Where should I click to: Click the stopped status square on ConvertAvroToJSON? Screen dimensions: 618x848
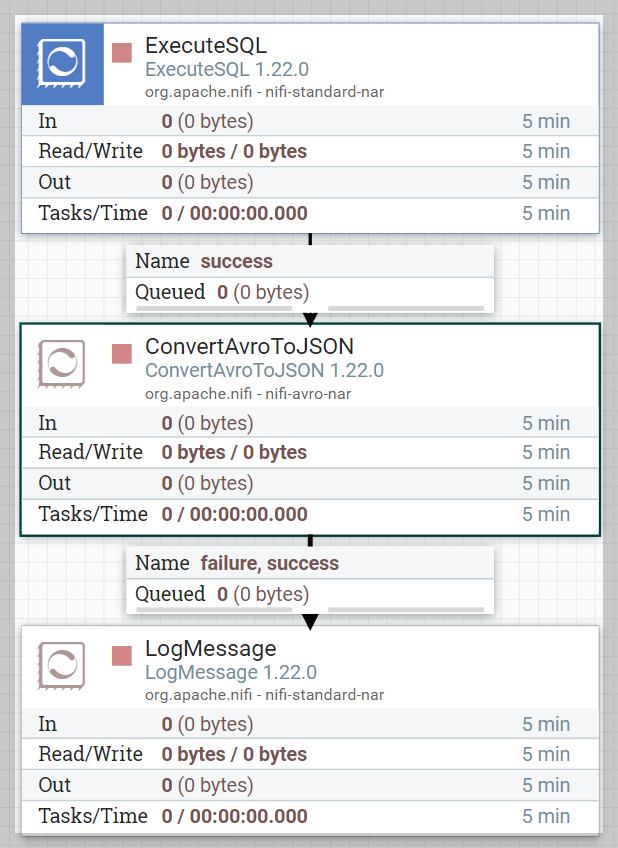tap(122, 354)
